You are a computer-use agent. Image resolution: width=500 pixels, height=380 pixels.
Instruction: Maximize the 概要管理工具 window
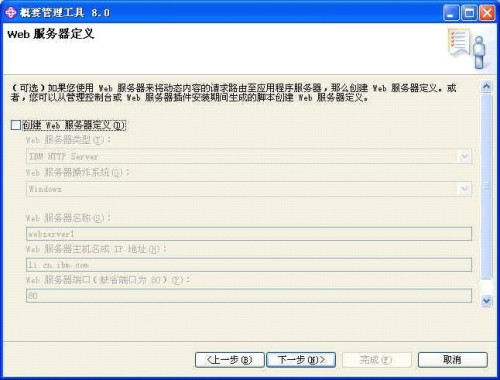[469, 13]
